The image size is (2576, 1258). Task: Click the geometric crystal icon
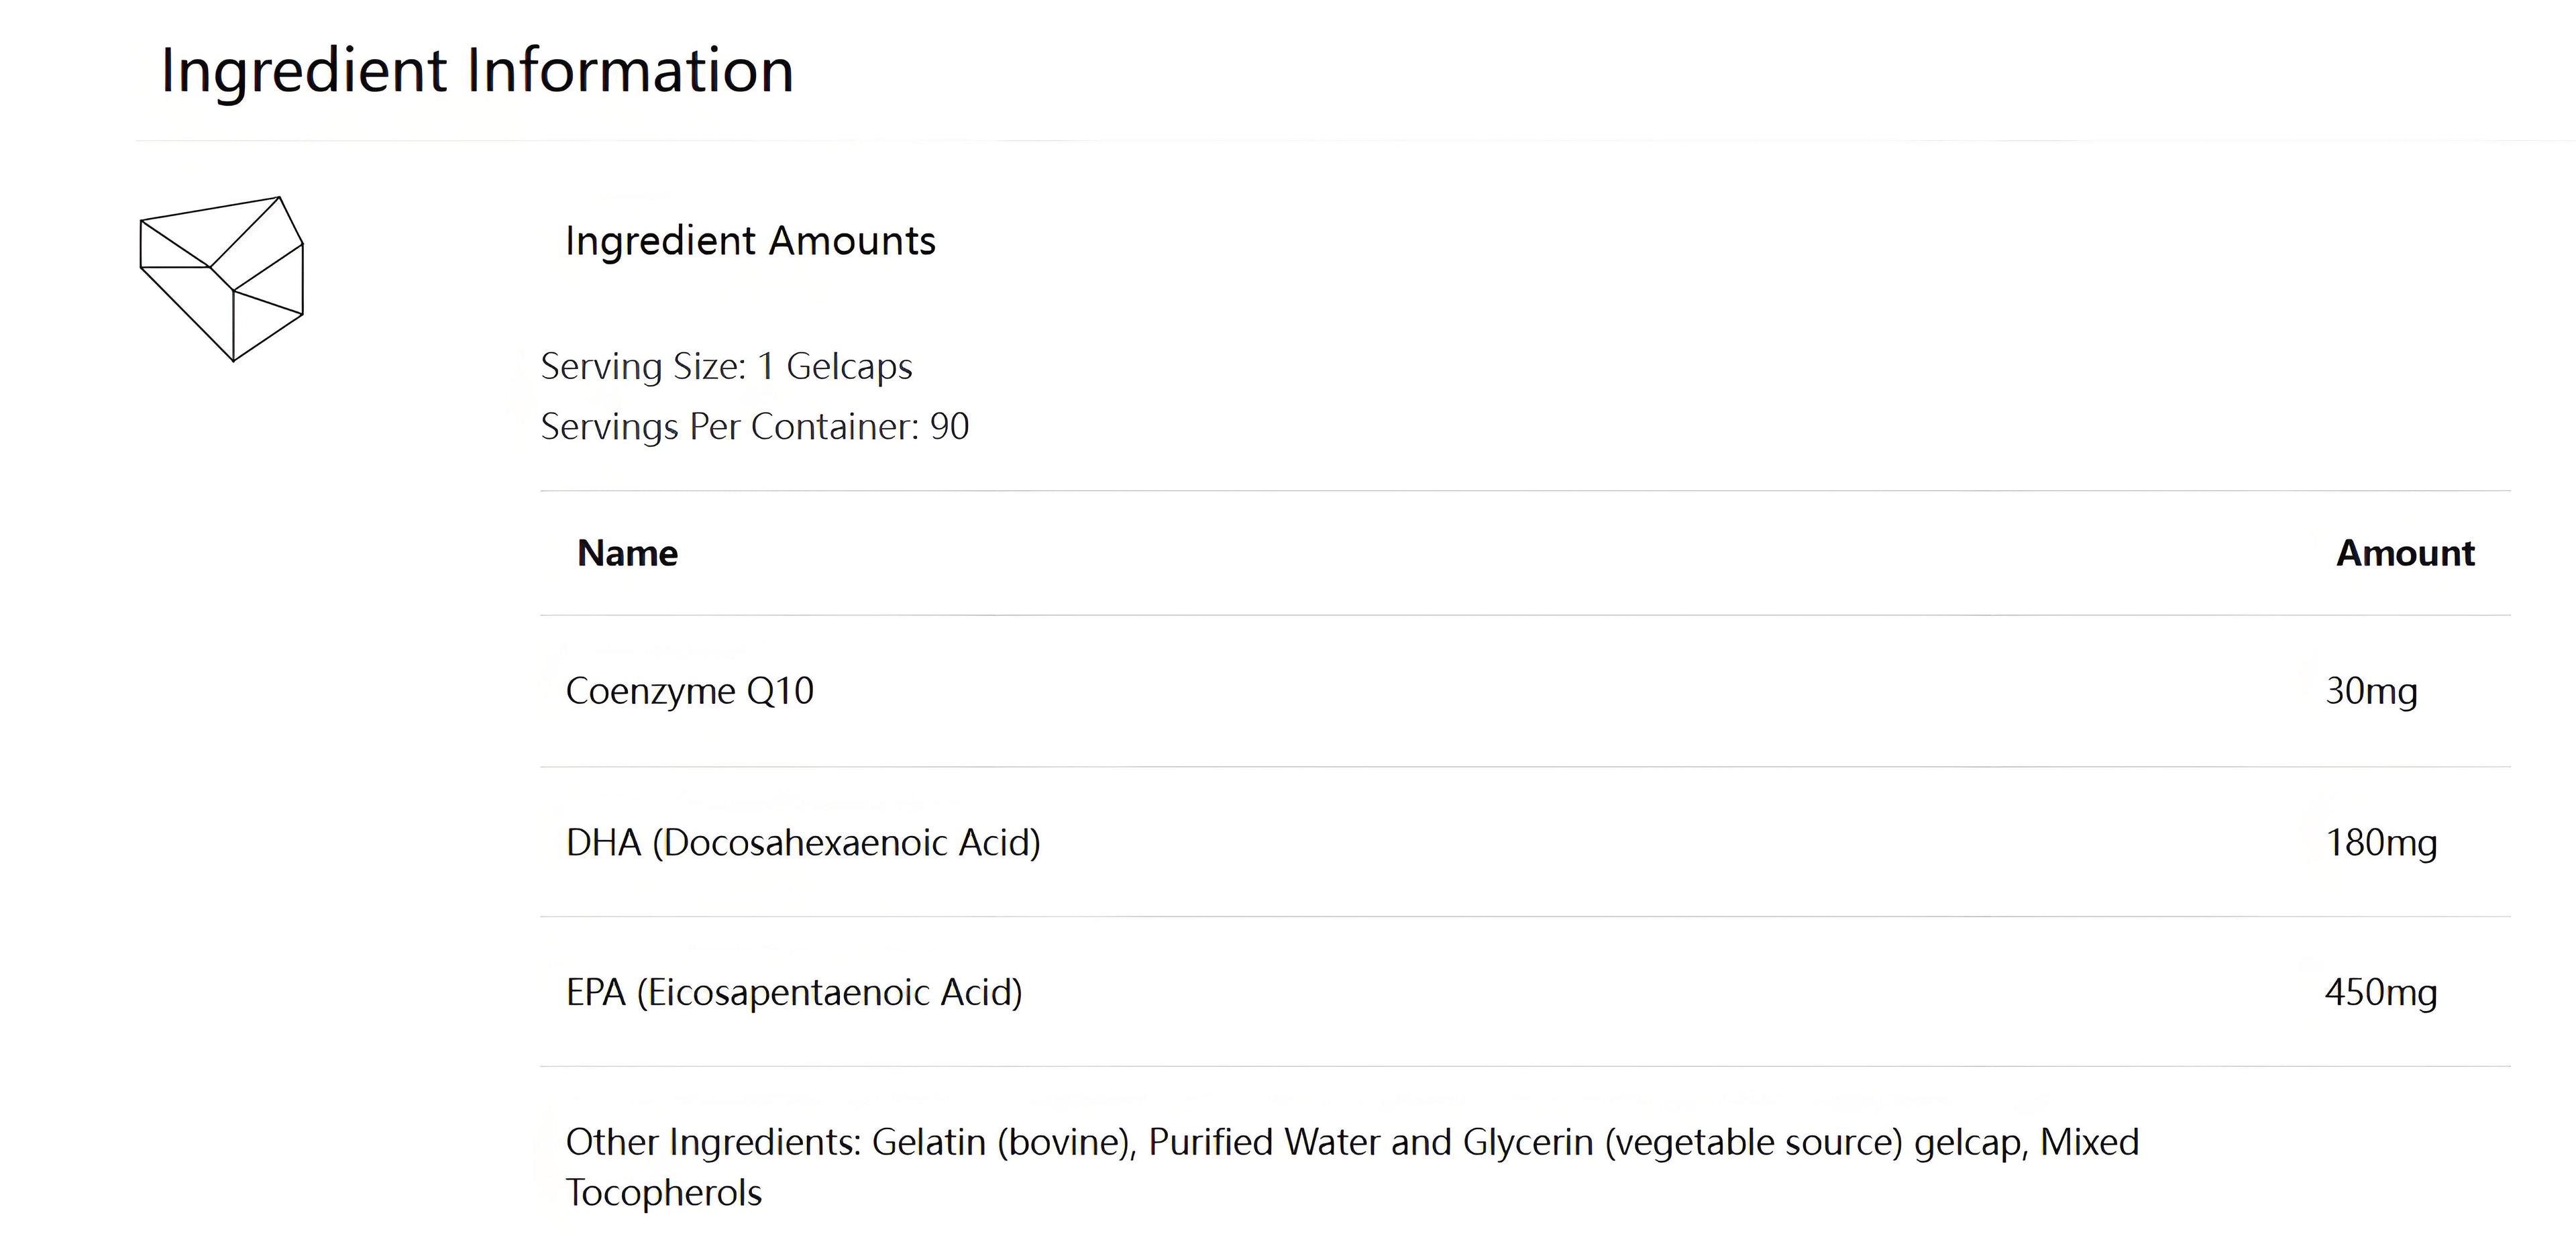(x=222, y=277)
